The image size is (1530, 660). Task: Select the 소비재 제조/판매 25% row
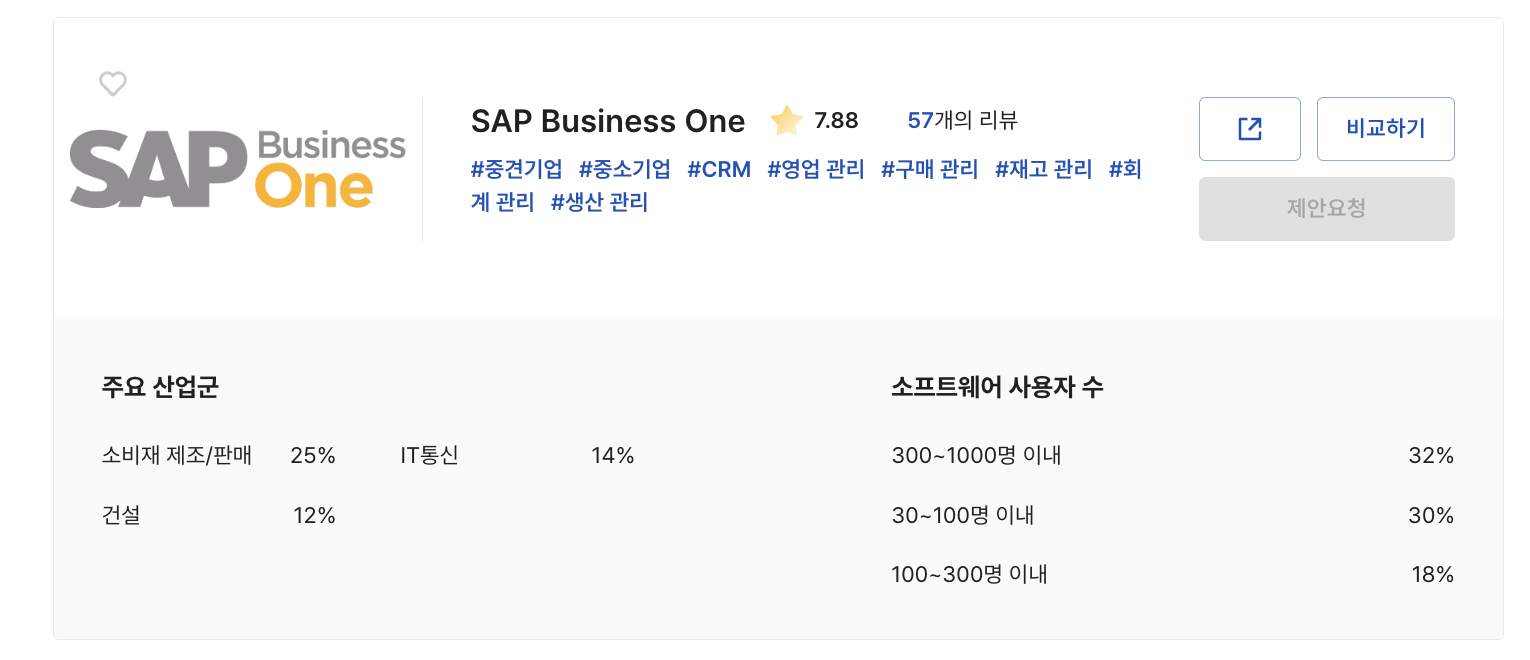tap(220, 455)
